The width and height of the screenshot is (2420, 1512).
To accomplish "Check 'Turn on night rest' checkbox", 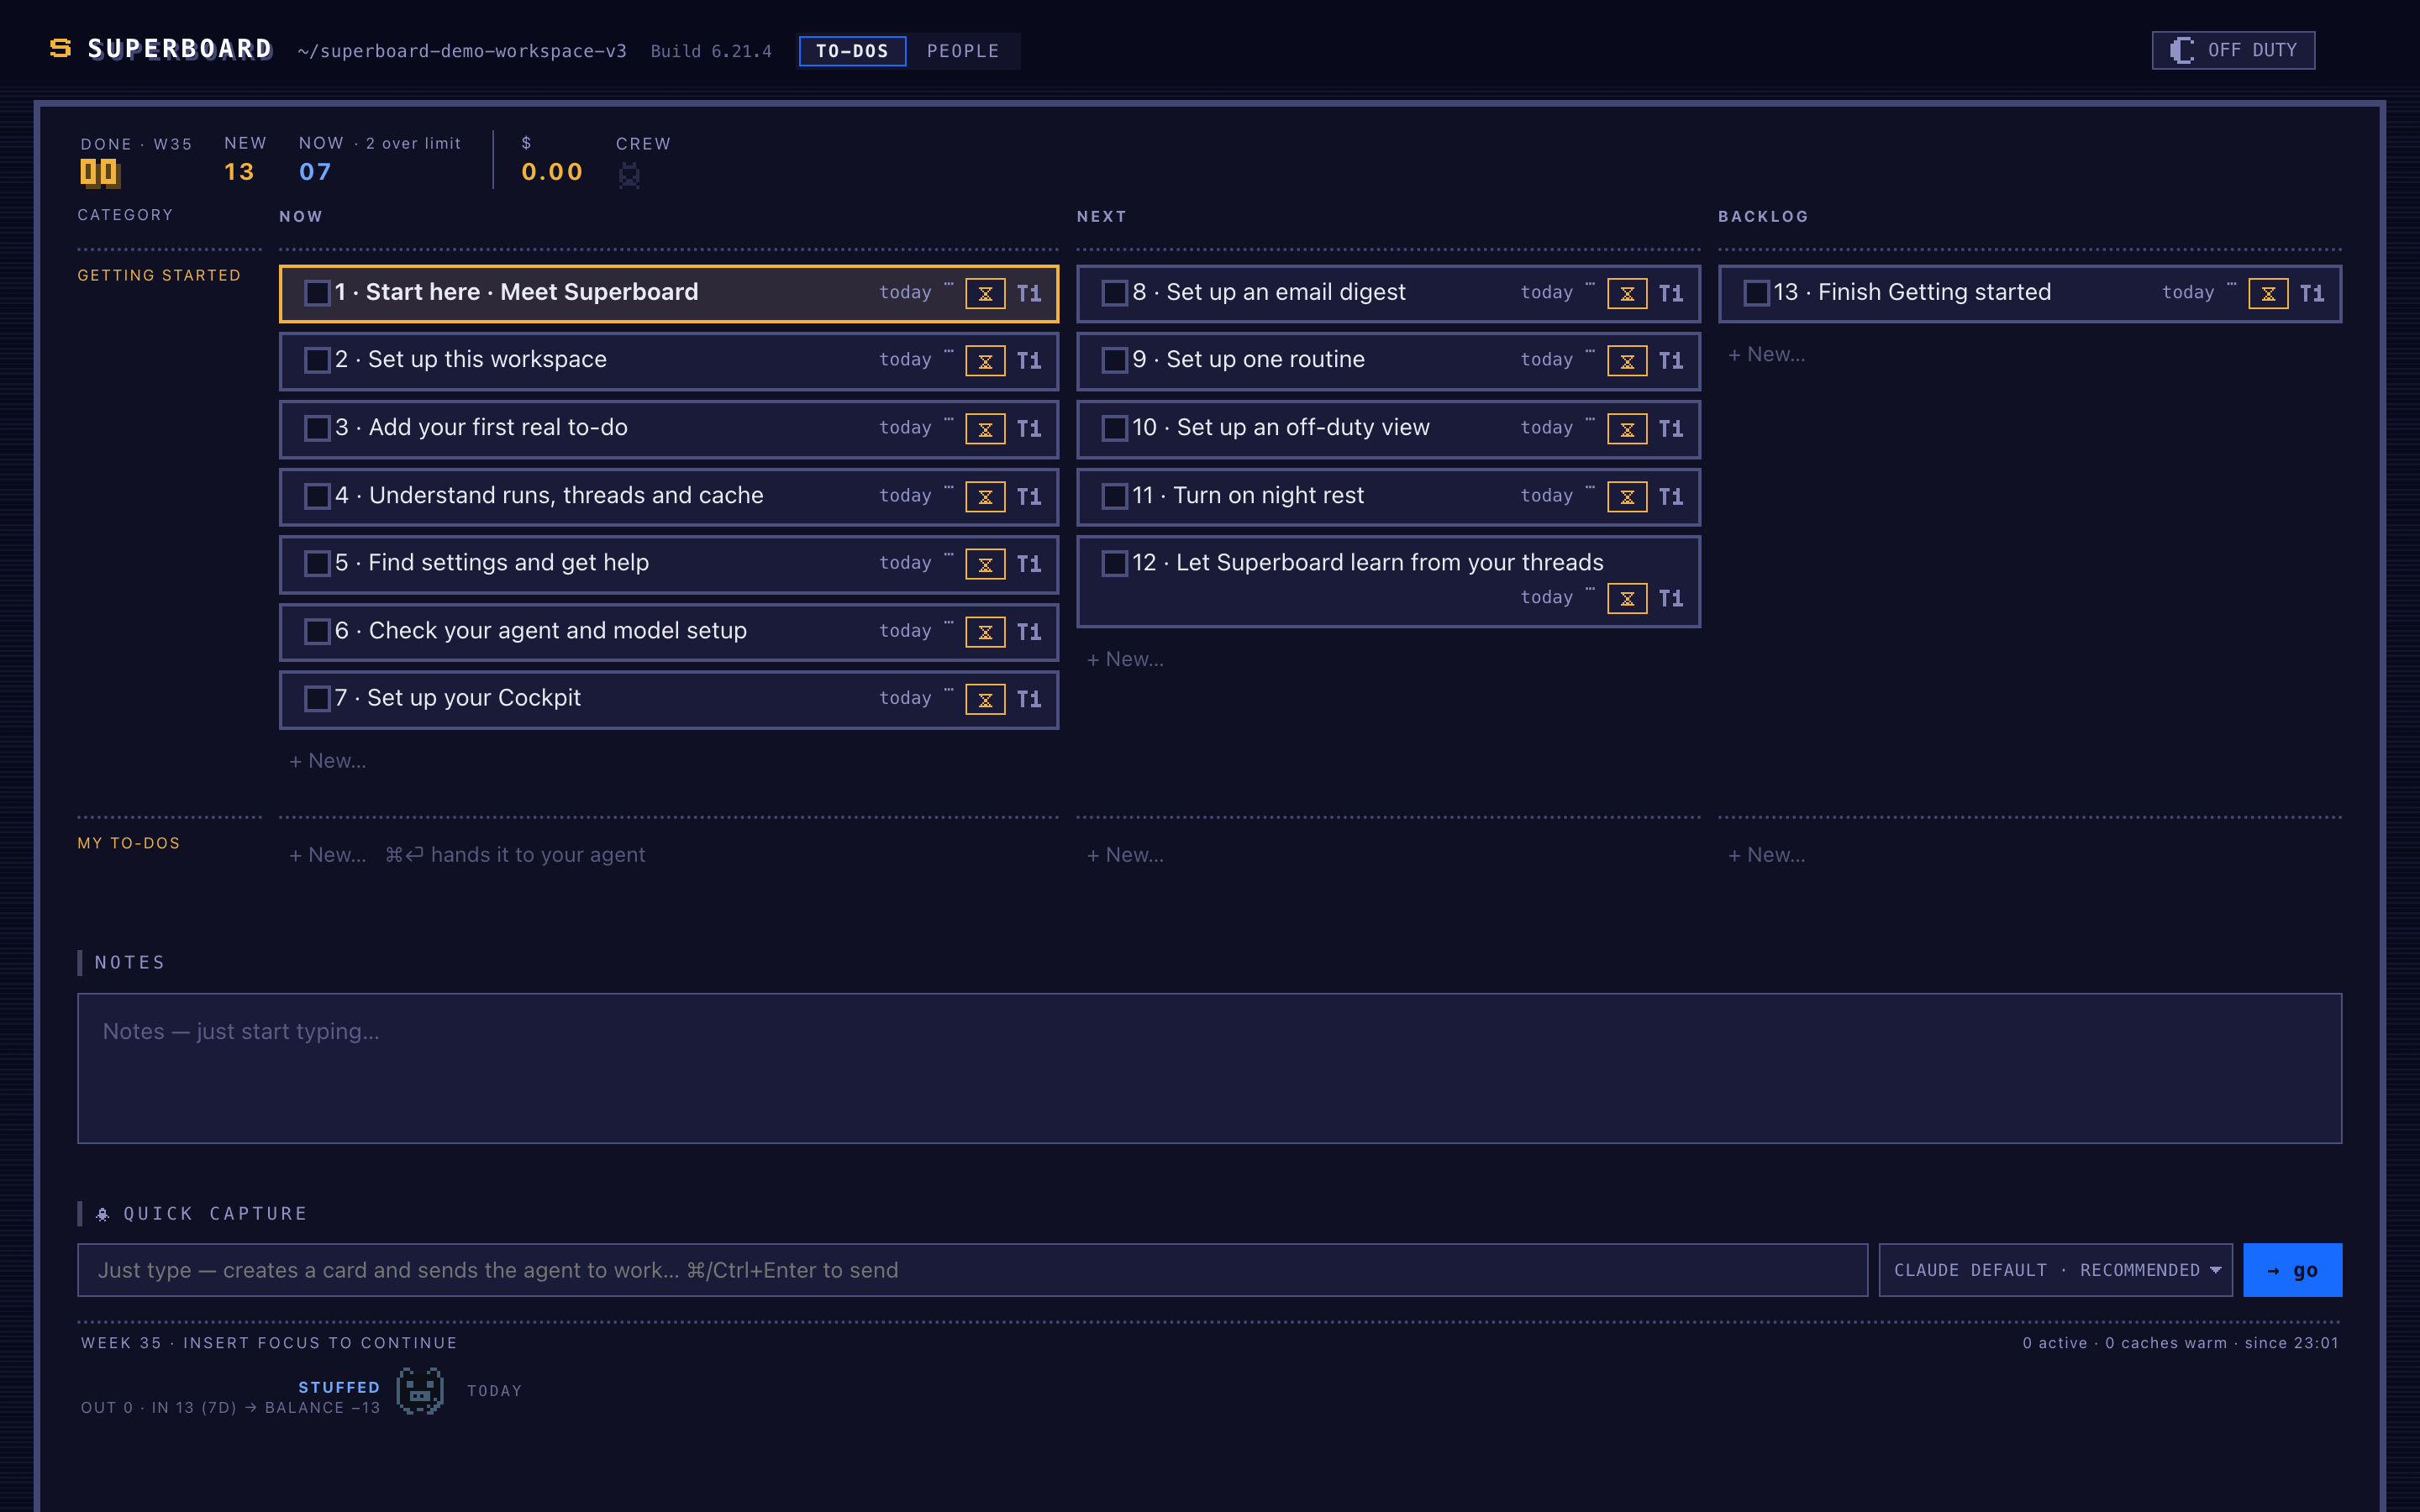I will point(1114,496).
